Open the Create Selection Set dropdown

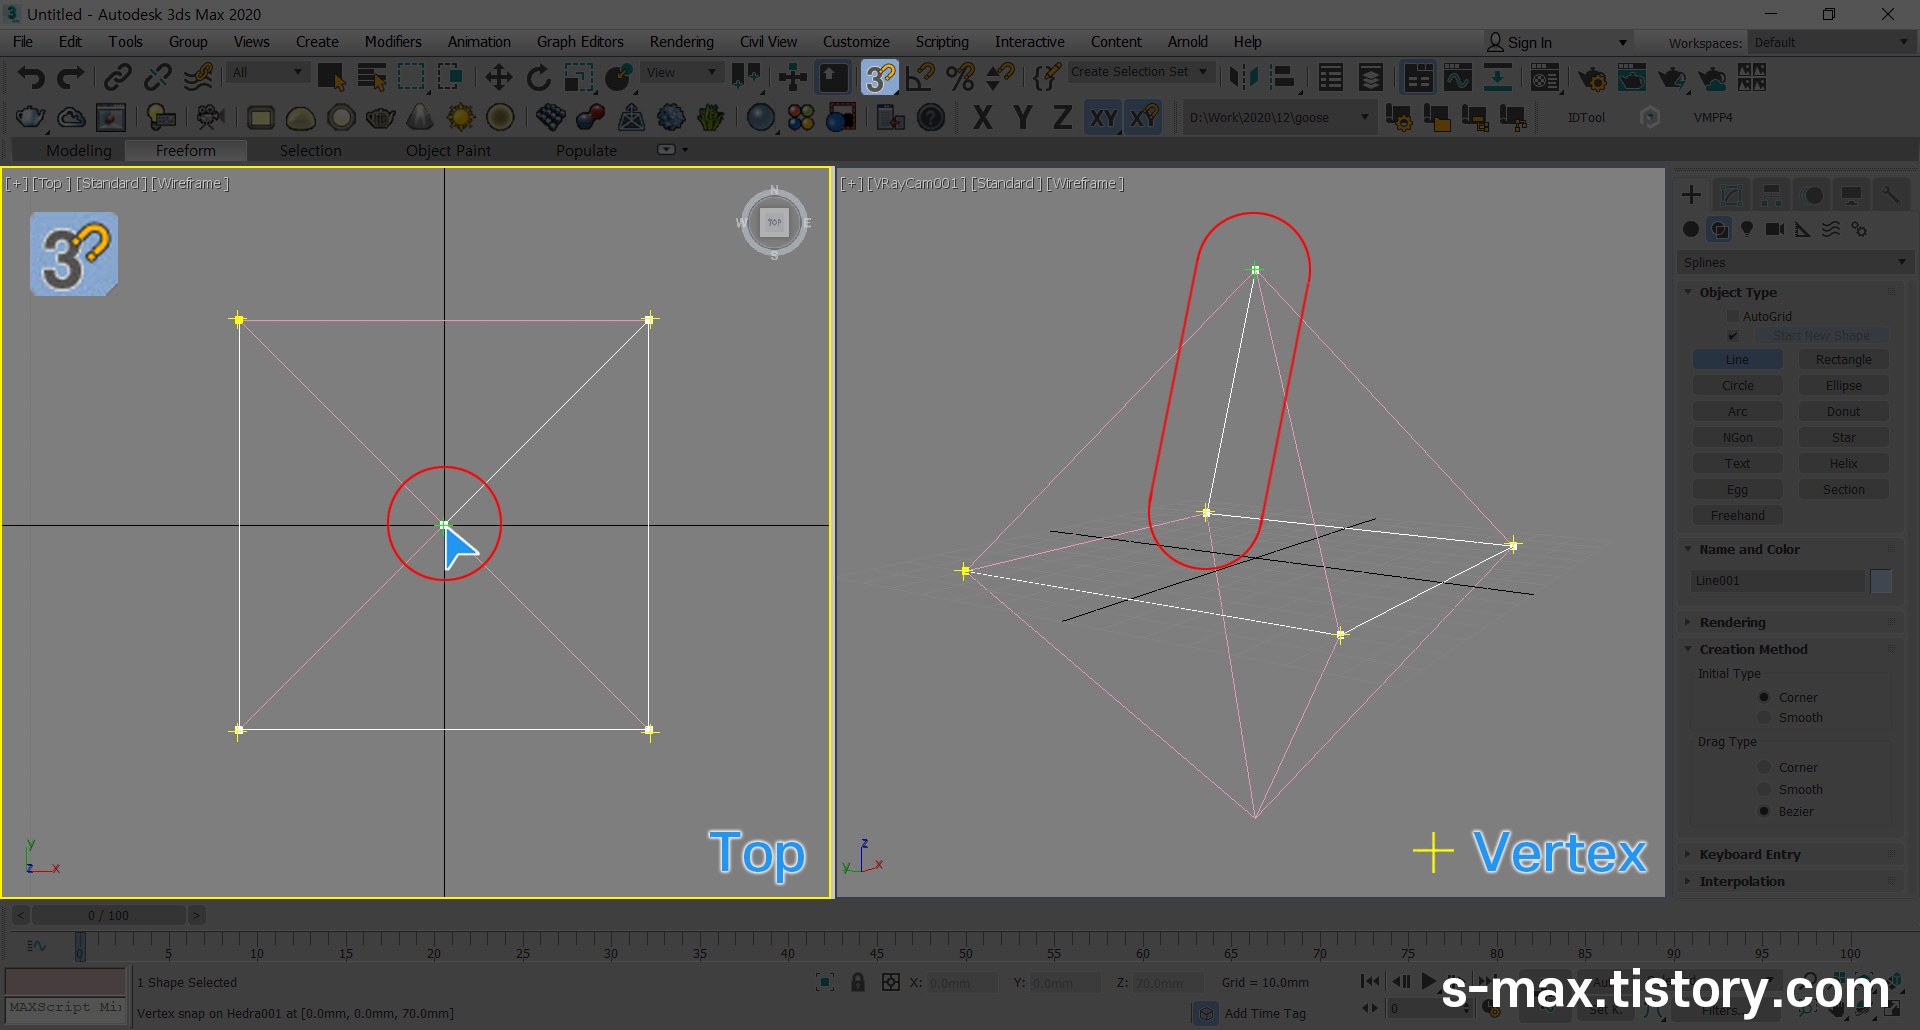coord(1140,72)
